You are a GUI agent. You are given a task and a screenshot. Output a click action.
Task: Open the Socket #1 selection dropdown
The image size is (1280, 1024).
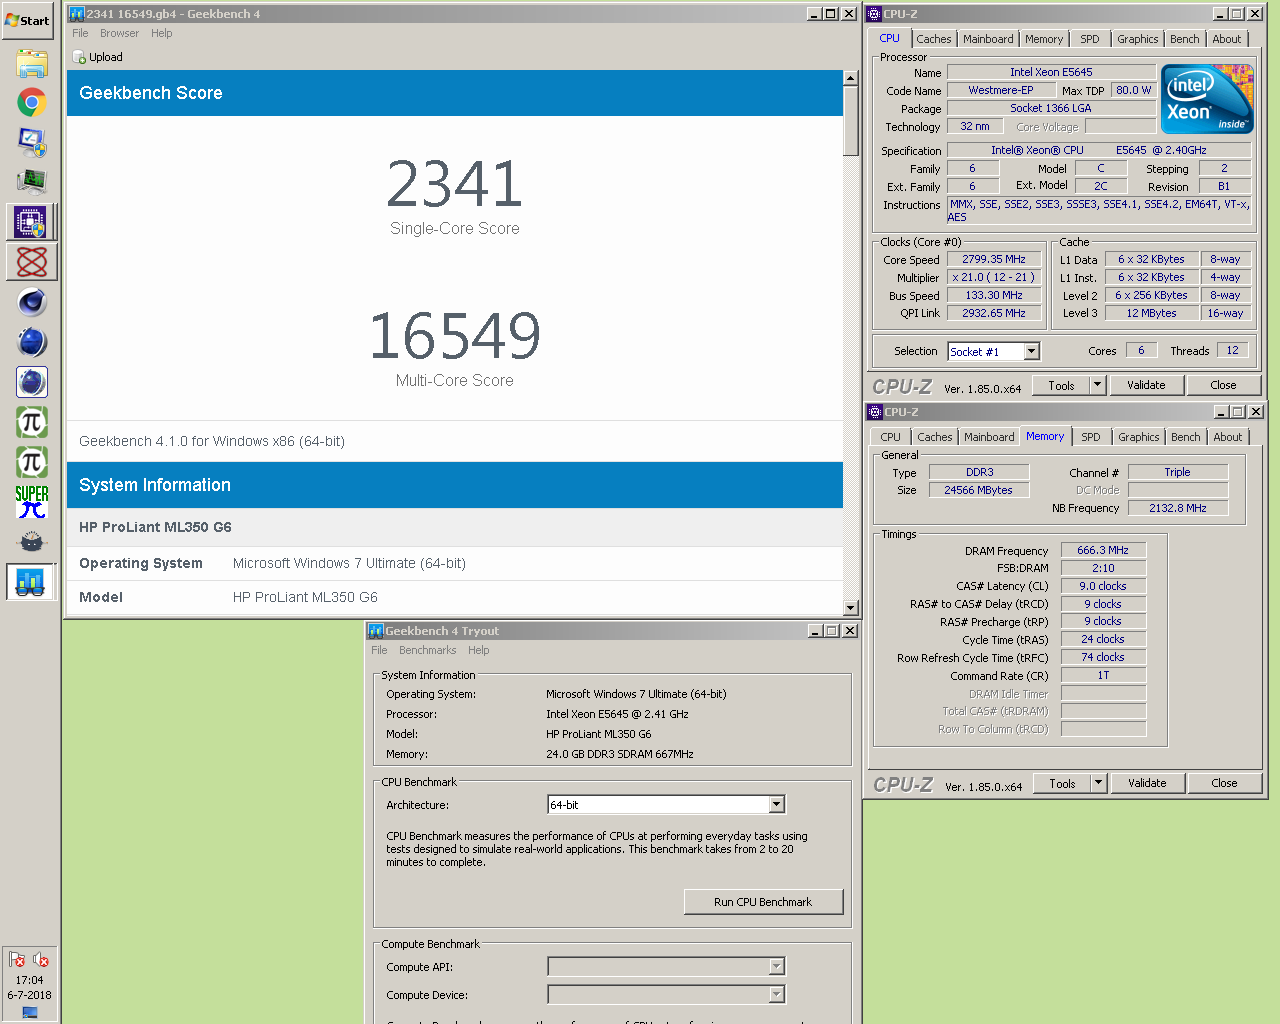click(1031, 351)
